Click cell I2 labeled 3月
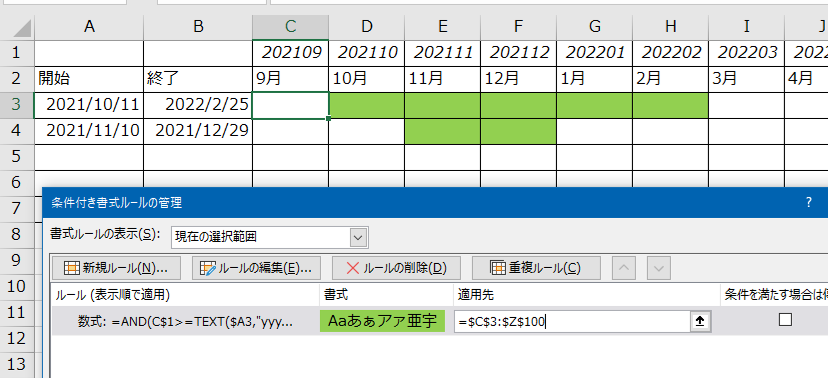Viewport: 828px width, 378px height. (x=747, y=79)
